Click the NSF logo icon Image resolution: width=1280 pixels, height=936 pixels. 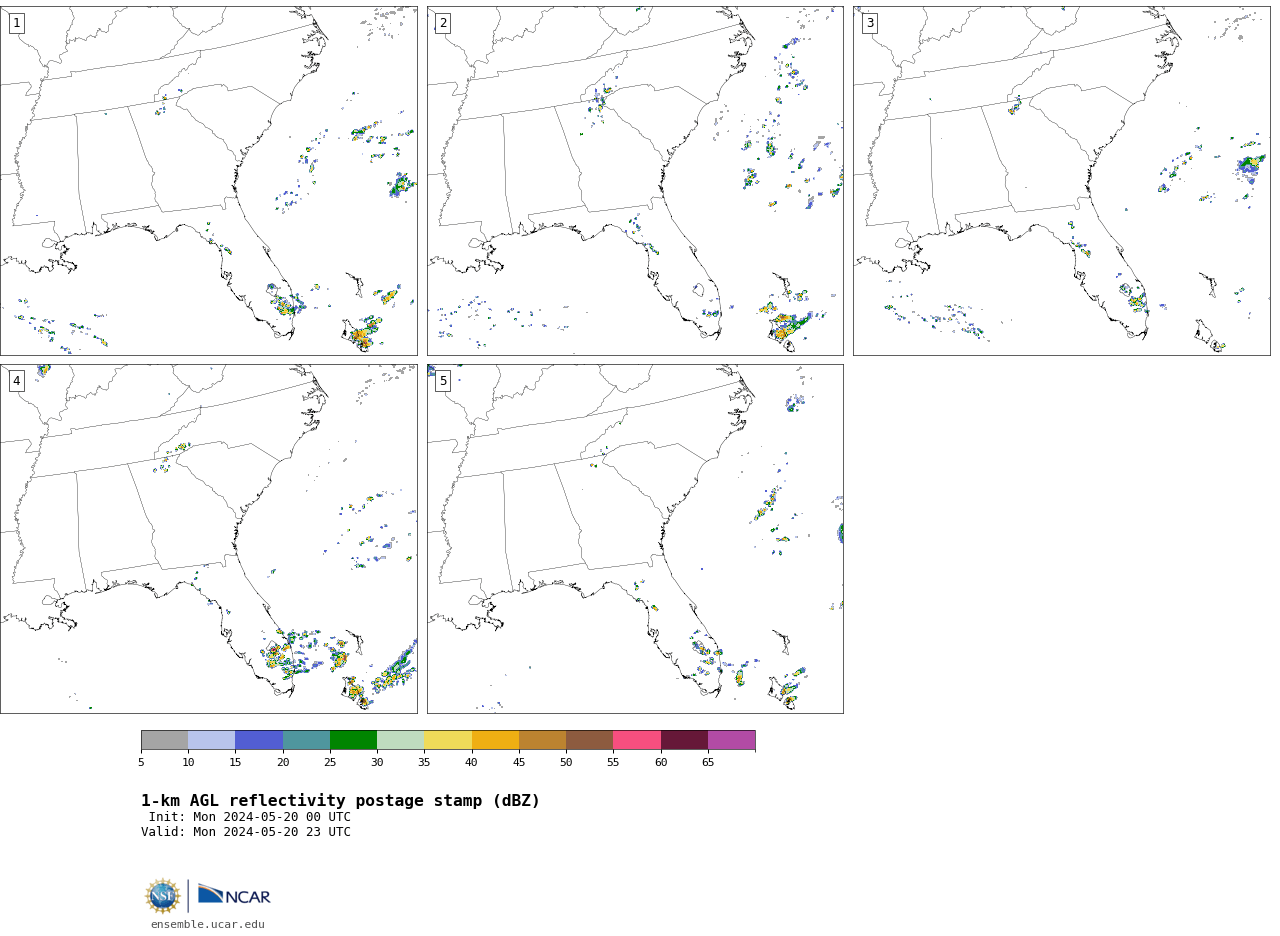(163, 896)
